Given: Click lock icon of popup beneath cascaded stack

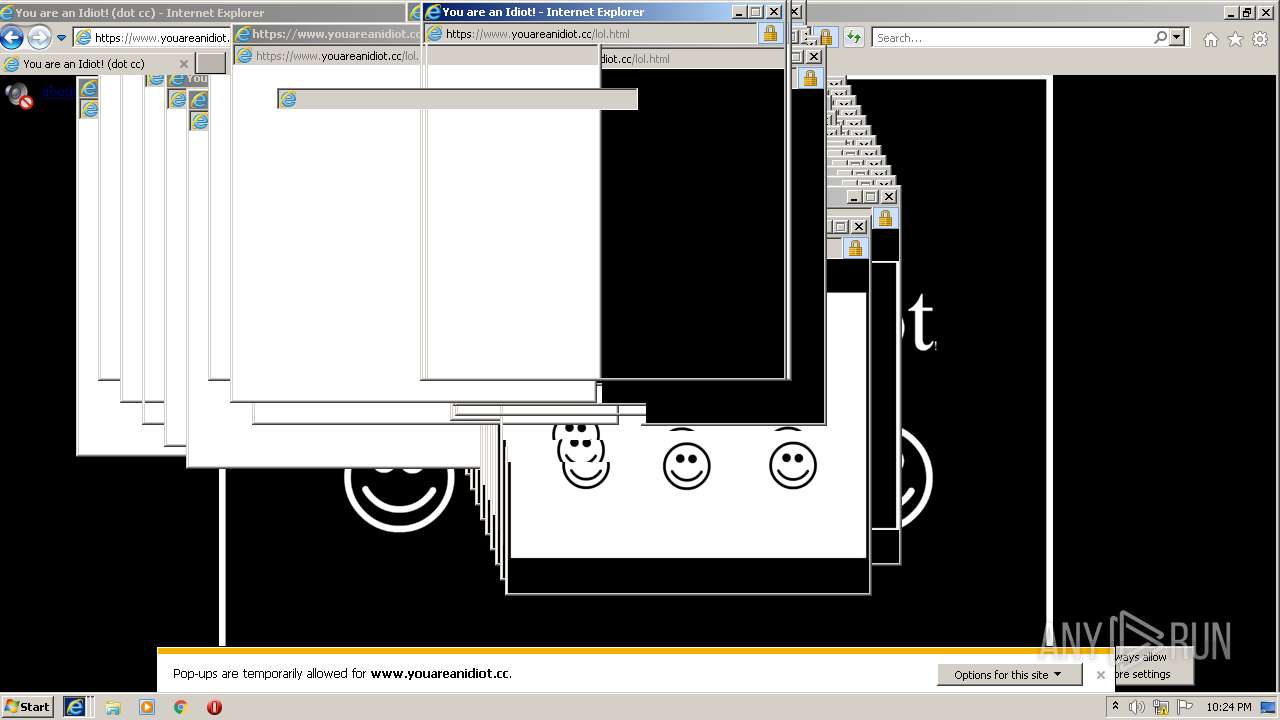Looking at the screenshot, I should coord(885,218).
